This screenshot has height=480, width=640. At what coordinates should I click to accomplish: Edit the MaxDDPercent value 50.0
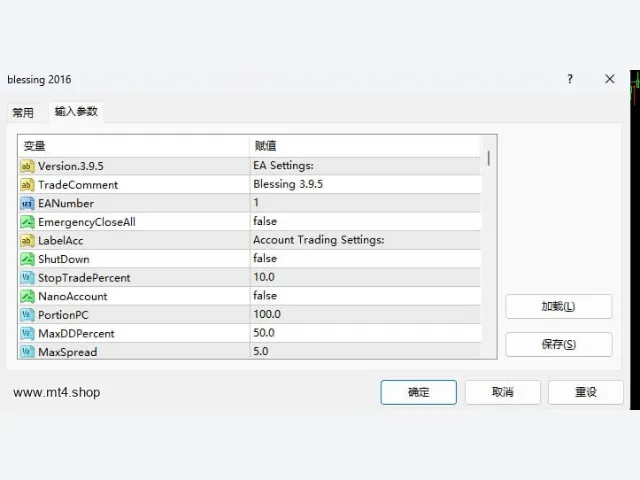point(365,333)
